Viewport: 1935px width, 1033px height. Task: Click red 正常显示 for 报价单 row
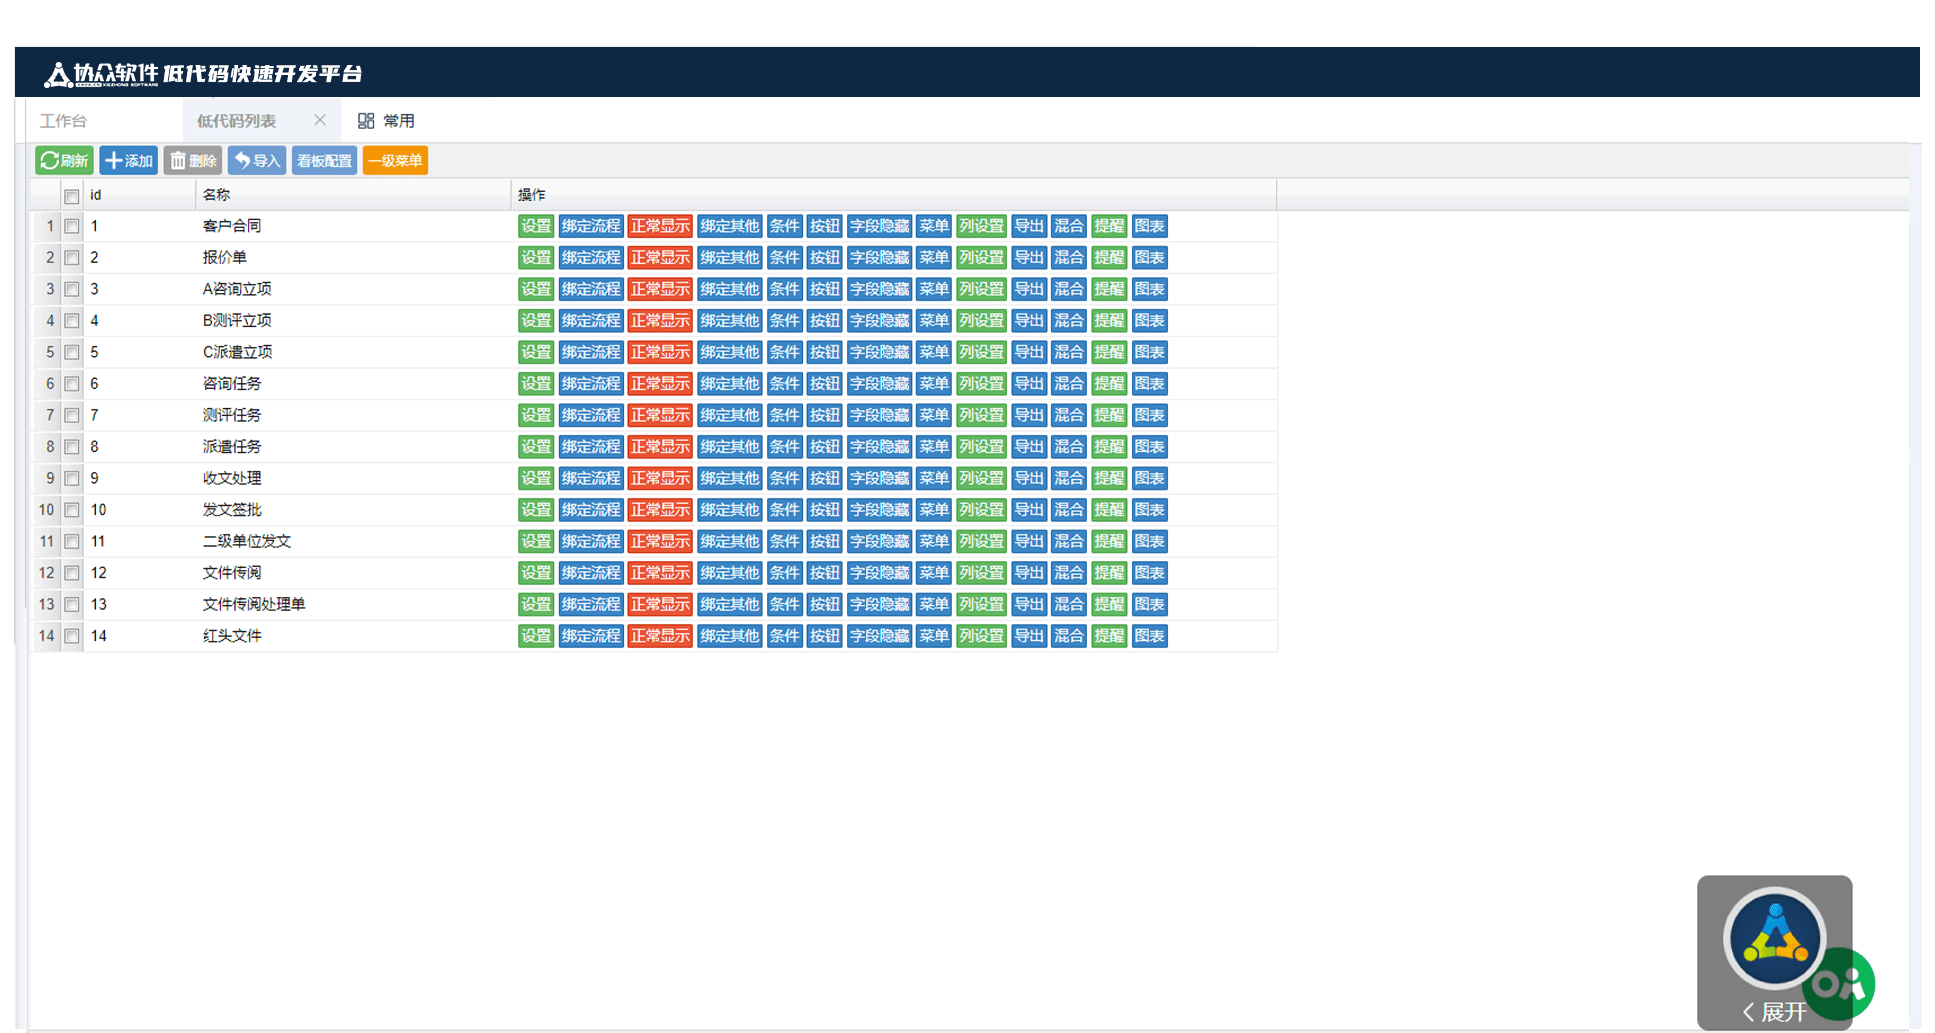point(660,258)
